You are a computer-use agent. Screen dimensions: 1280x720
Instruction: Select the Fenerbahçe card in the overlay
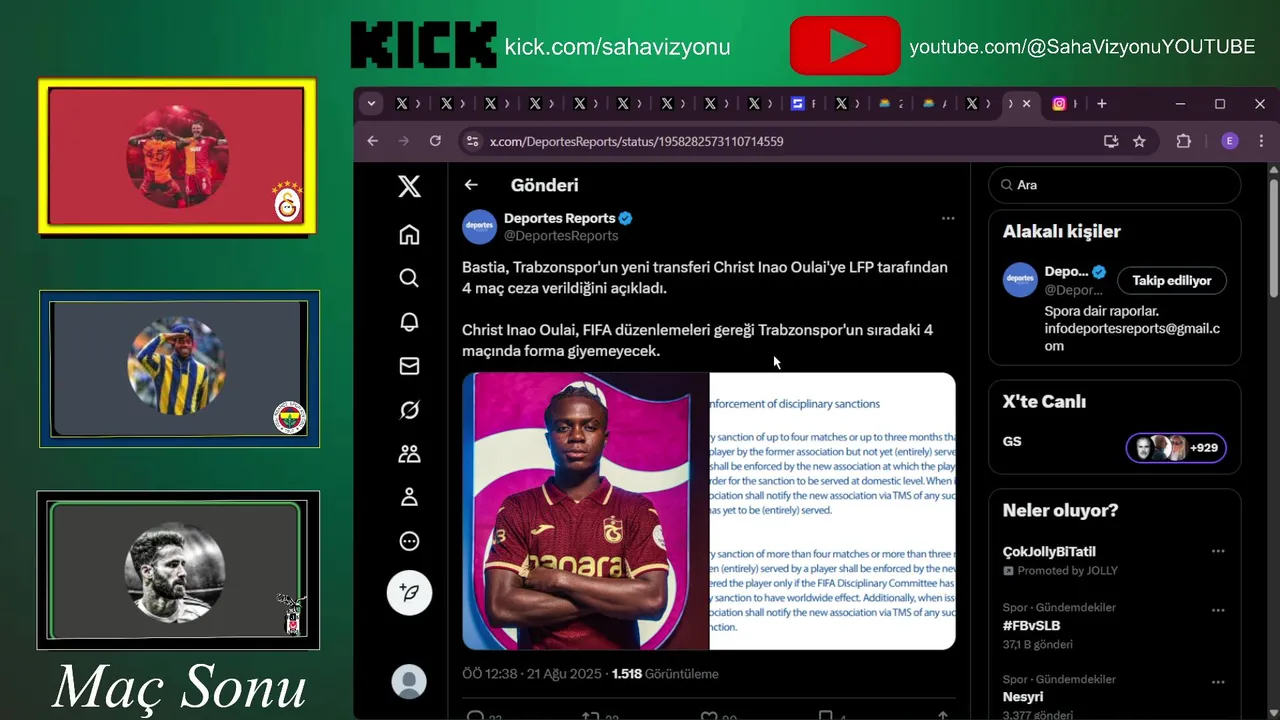coord(179,369)
